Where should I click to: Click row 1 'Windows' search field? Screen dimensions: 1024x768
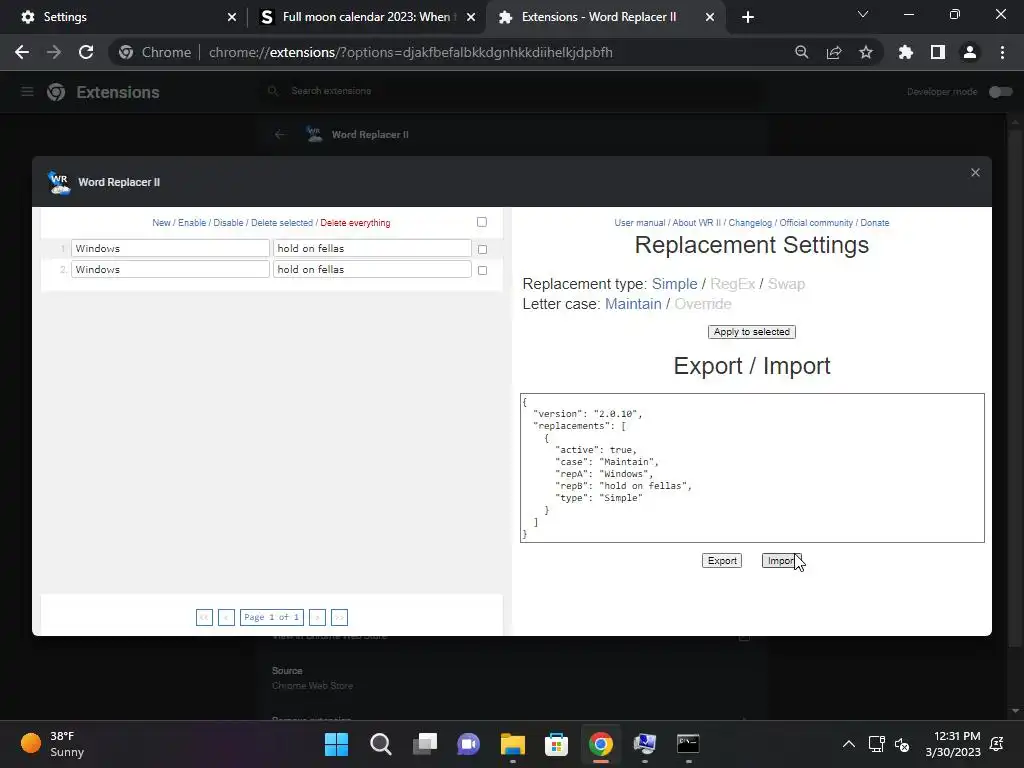(170, 248)
